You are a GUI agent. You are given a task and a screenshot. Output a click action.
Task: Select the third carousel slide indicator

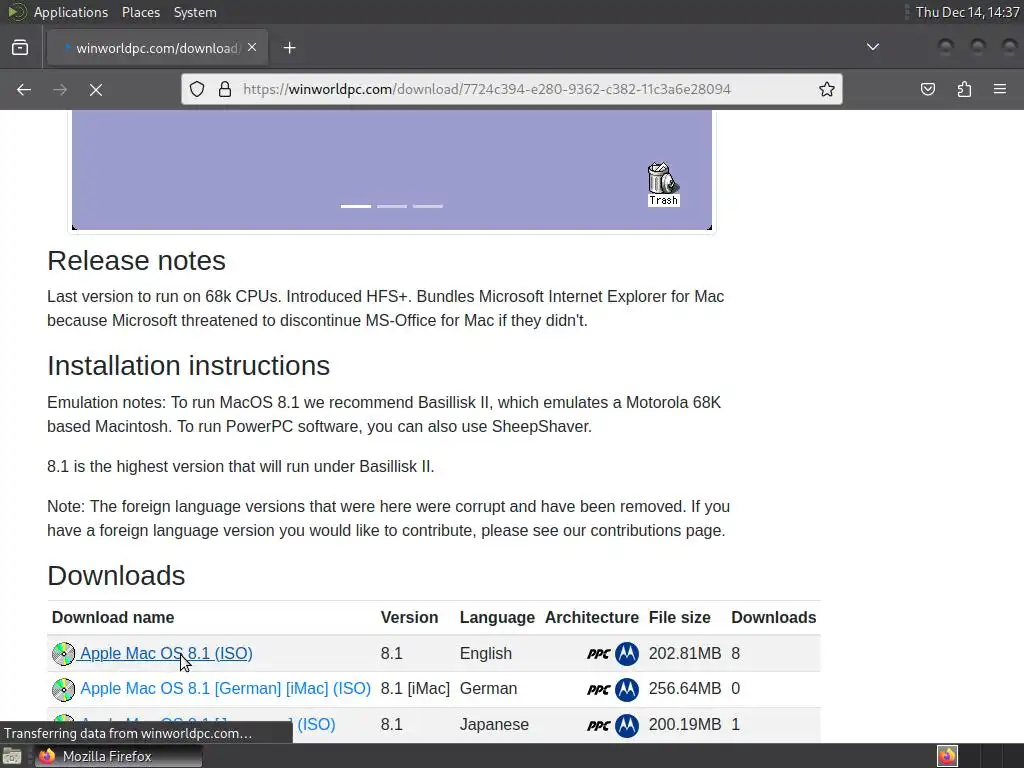point(428,206)
